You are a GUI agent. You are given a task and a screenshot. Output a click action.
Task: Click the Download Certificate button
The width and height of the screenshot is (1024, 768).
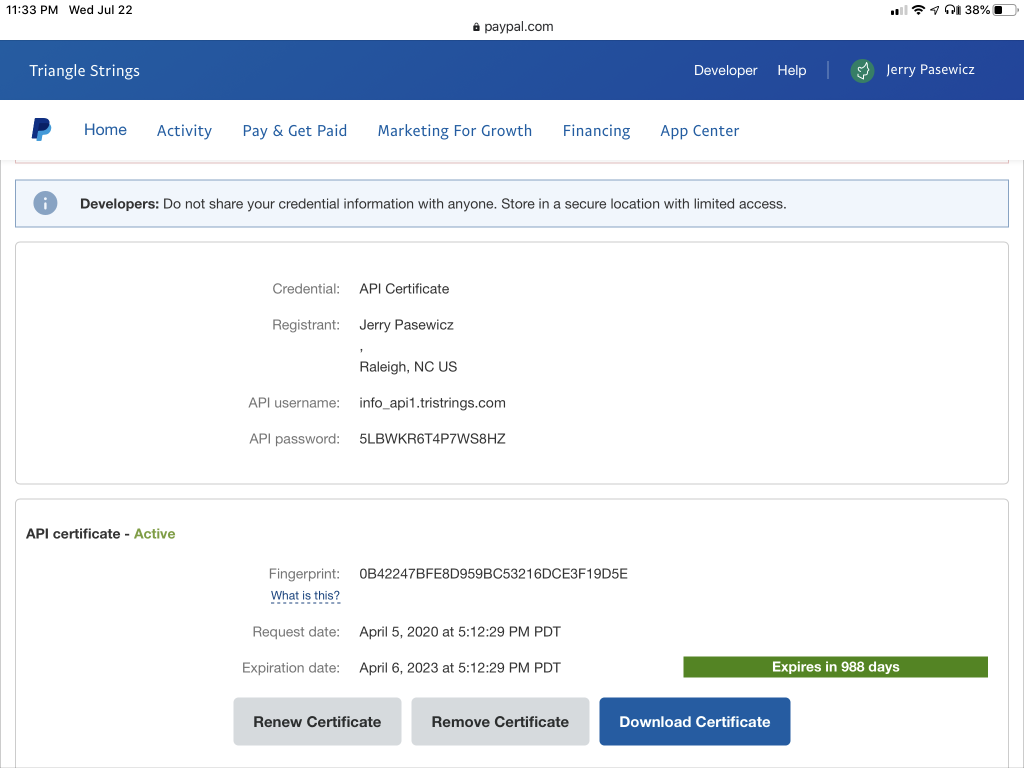(x=695, y=722)
